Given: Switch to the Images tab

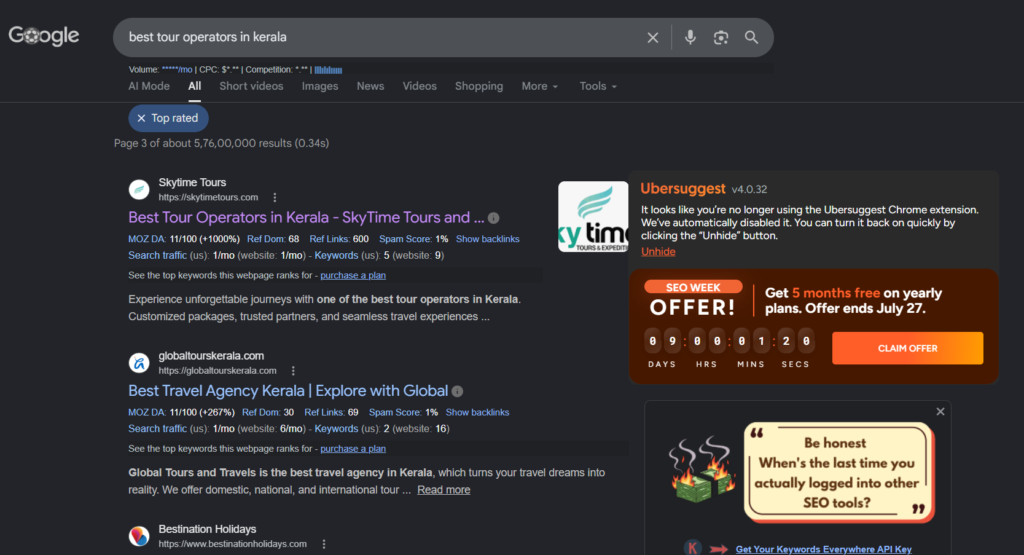Looking at the screenshot, I should 320,86.
